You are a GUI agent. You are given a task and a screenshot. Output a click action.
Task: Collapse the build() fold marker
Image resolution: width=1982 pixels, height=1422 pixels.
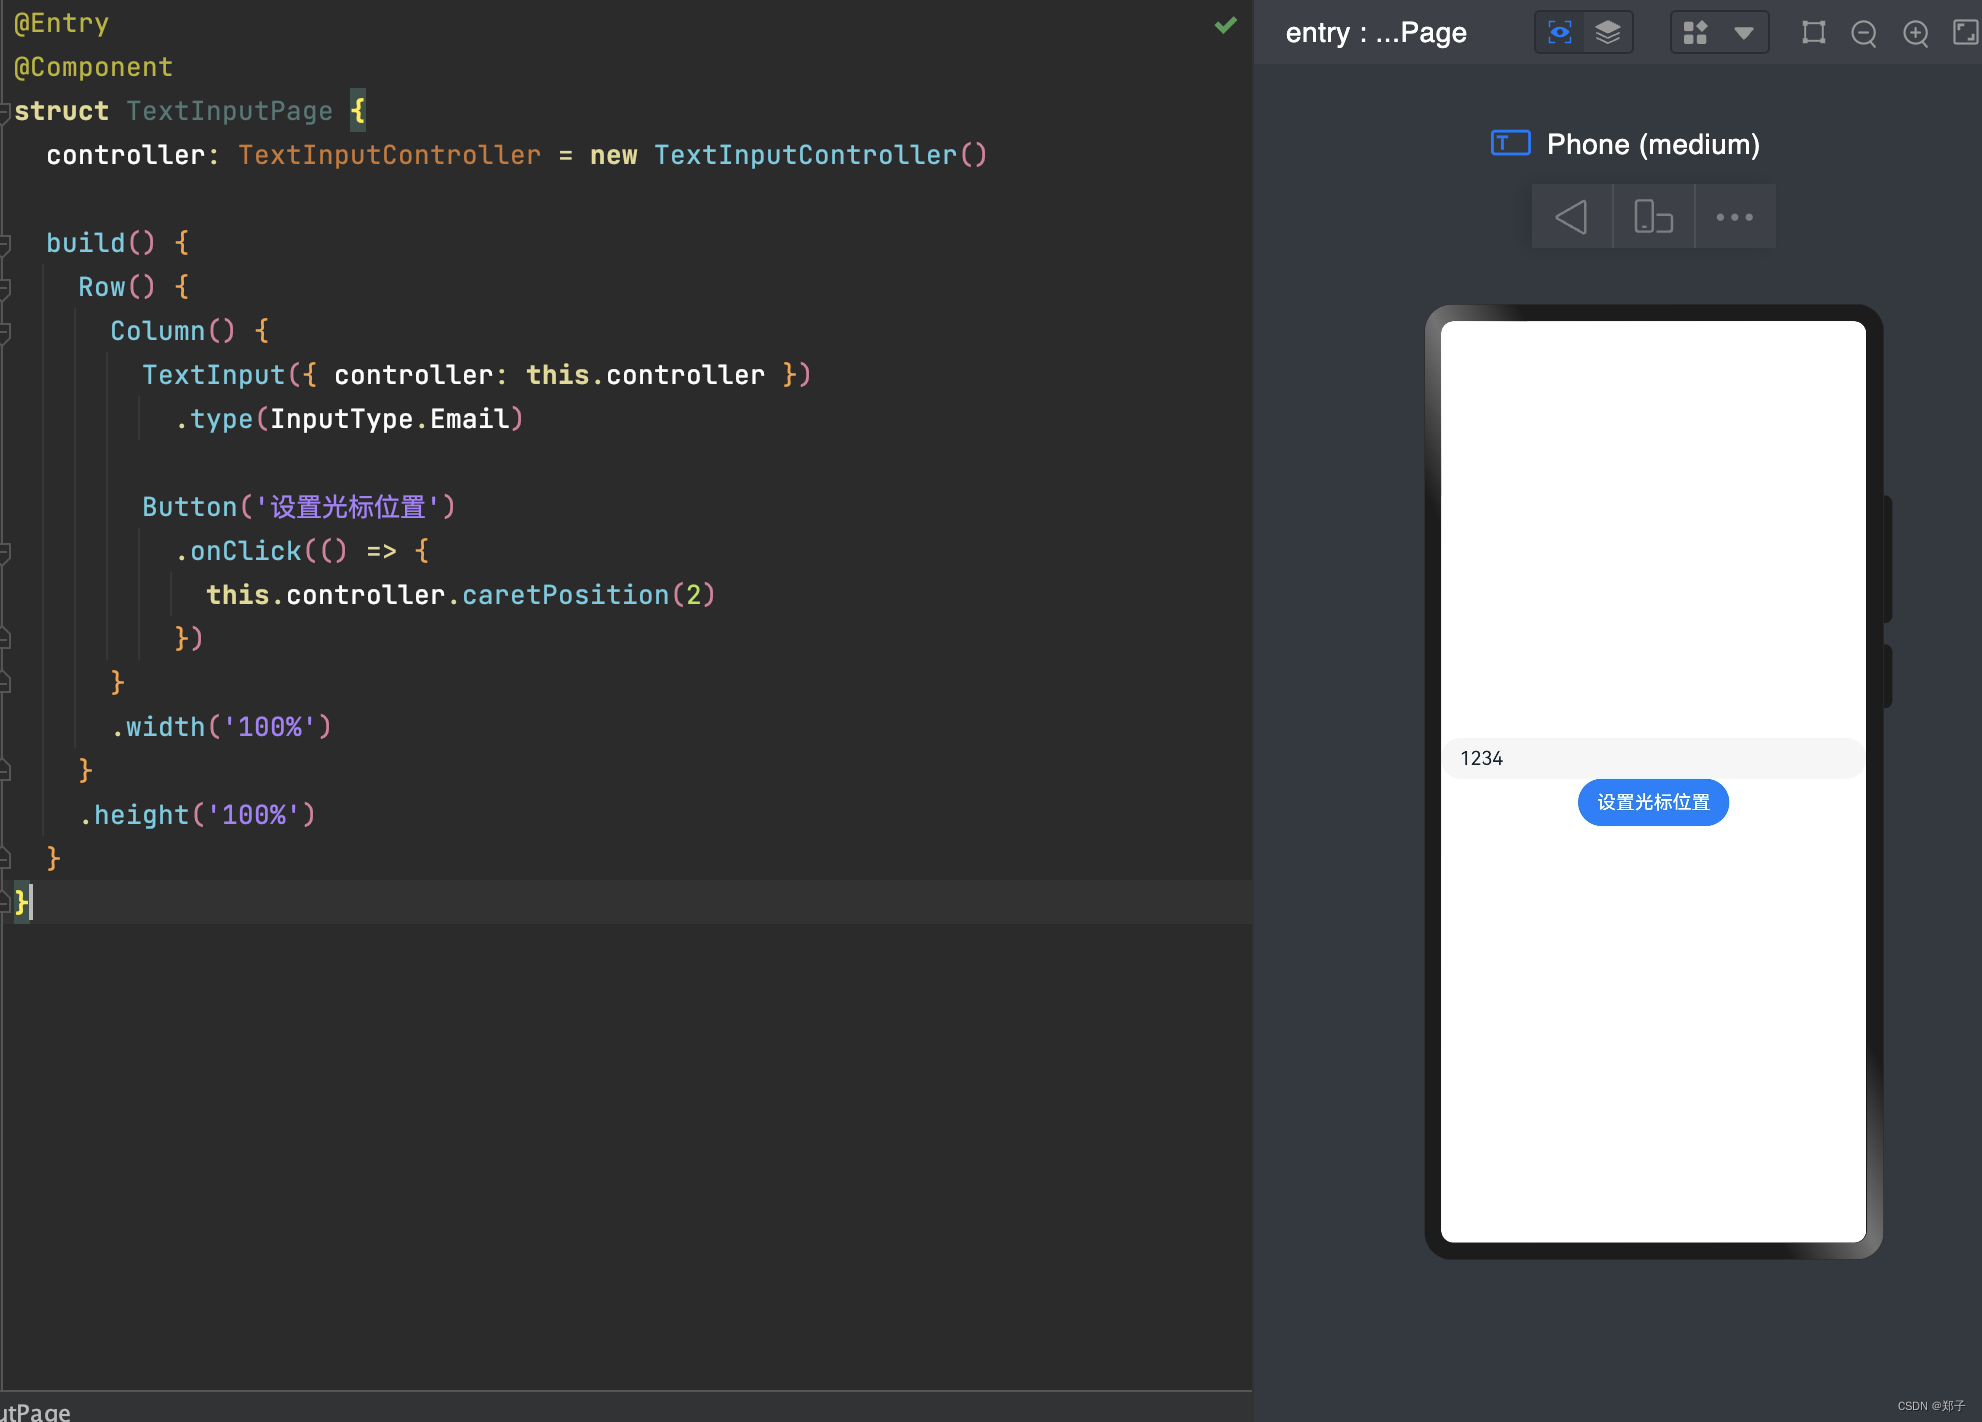pyautogui.click(x=5, y=243)
